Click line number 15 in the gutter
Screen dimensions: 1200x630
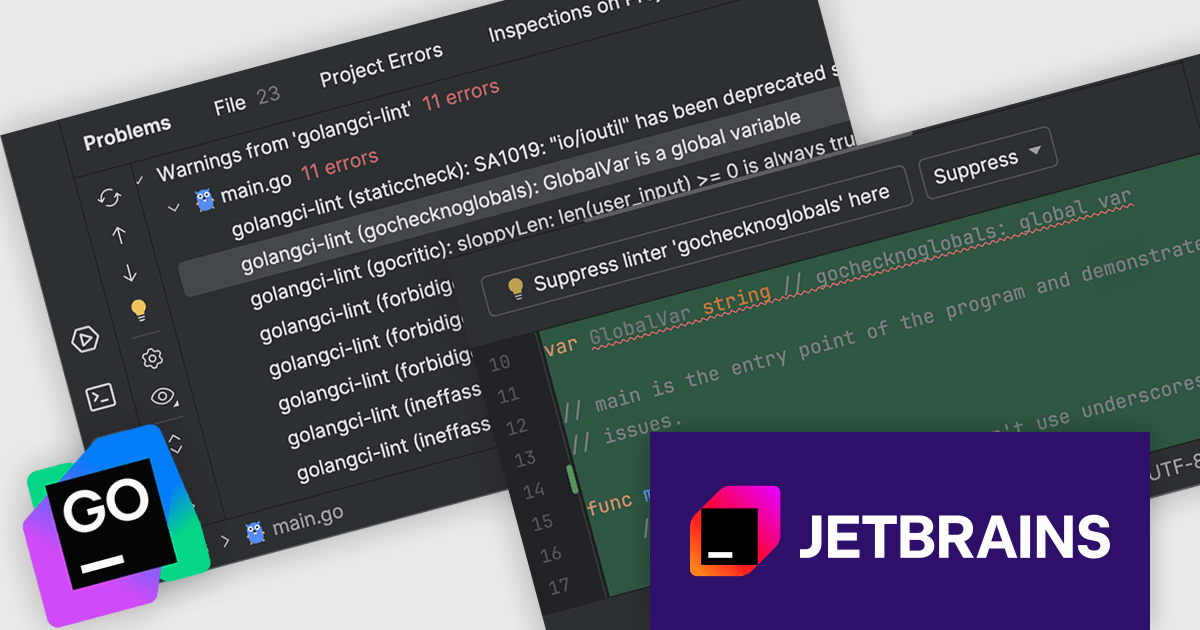point(542,522)
